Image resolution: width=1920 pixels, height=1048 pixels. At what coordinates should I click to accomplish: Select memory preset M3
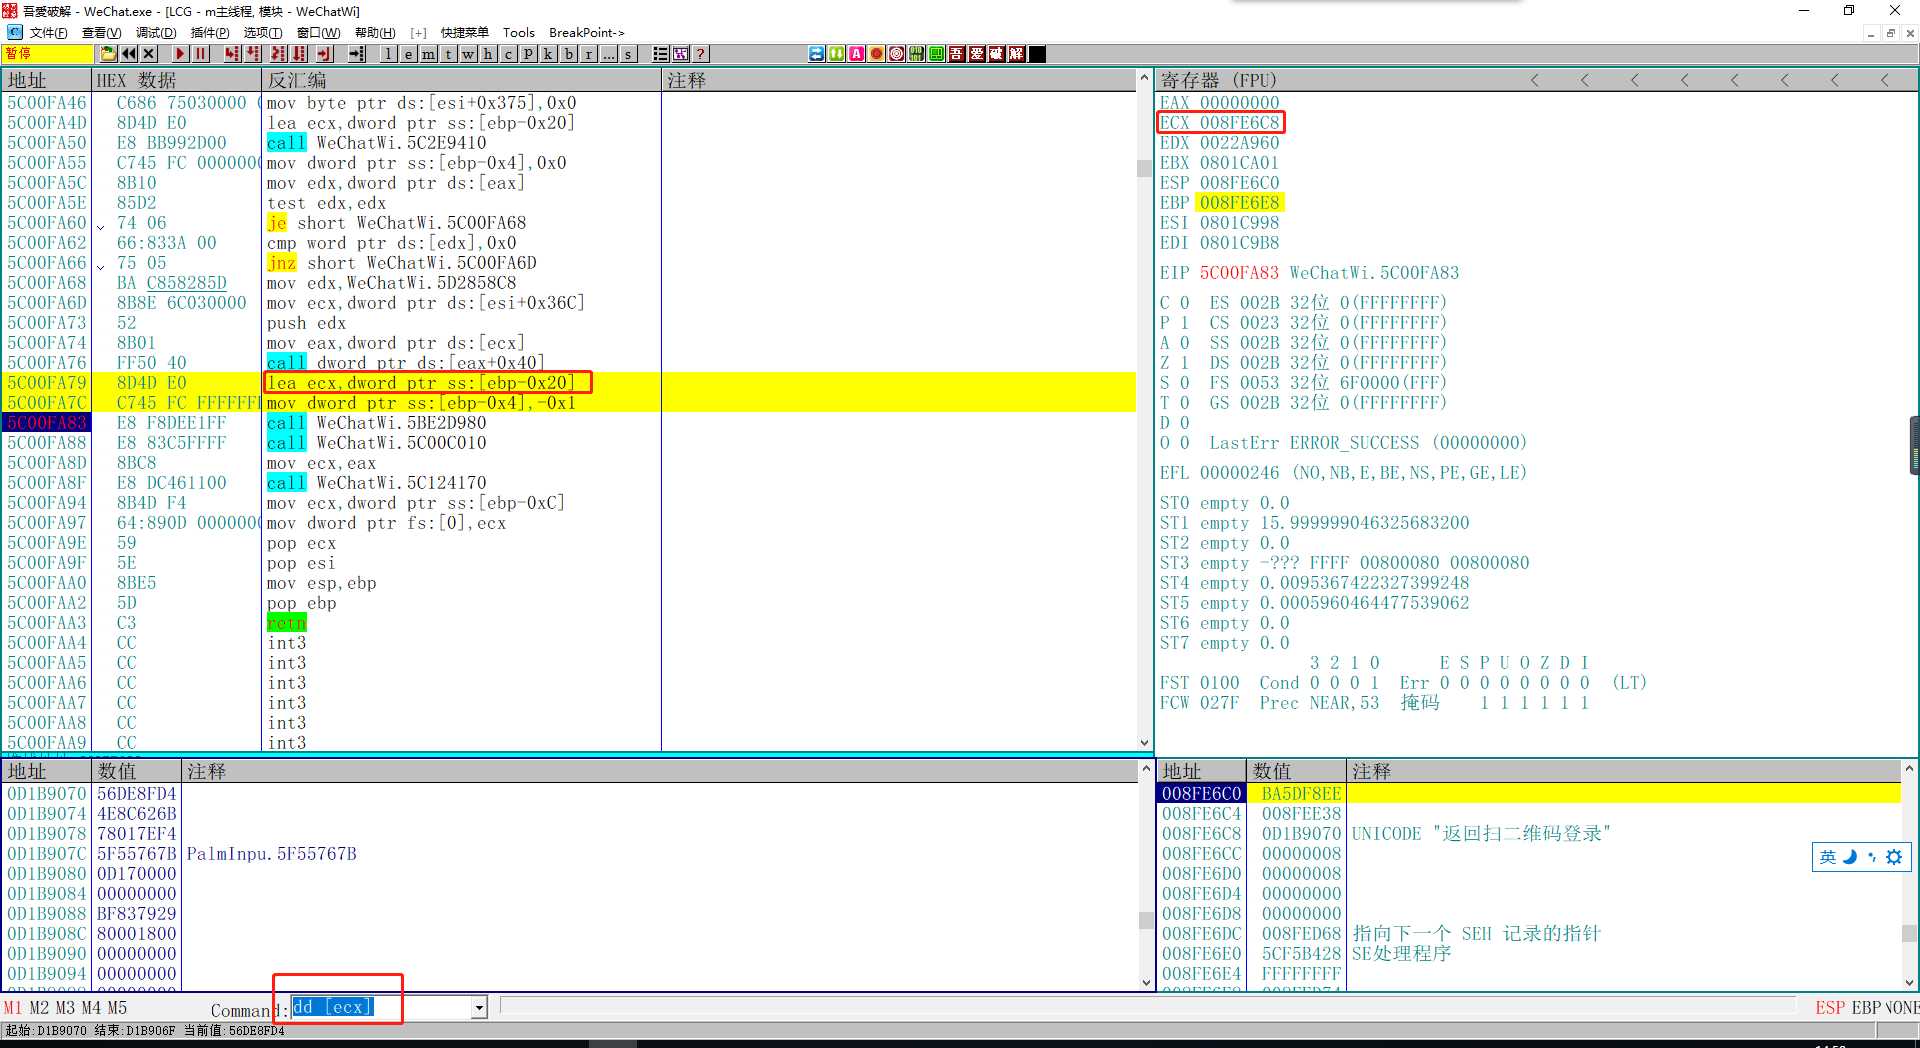(x=65, y=1008)
